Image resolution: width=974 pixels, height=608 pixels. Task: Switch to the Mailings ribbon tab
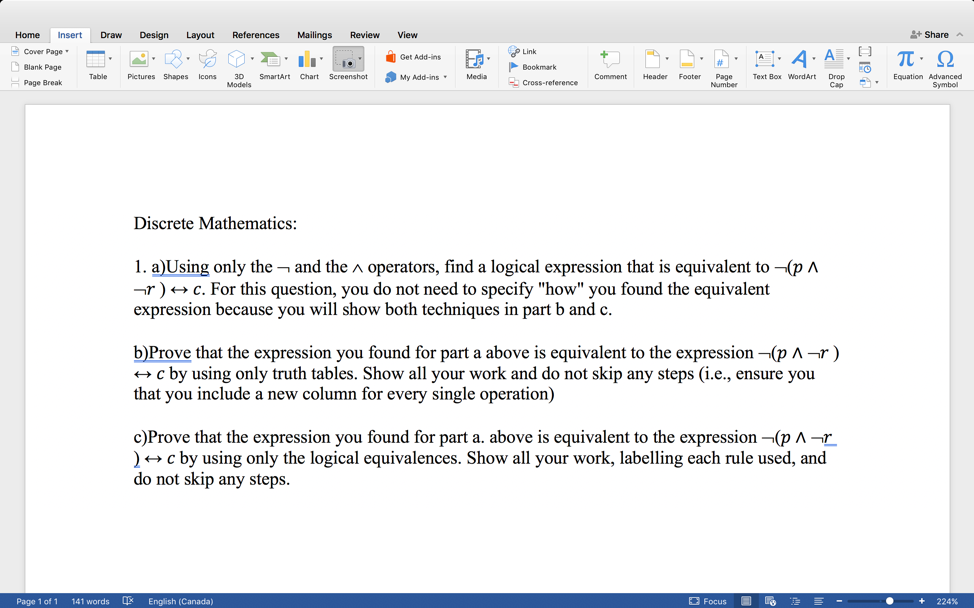pos(314,34)
